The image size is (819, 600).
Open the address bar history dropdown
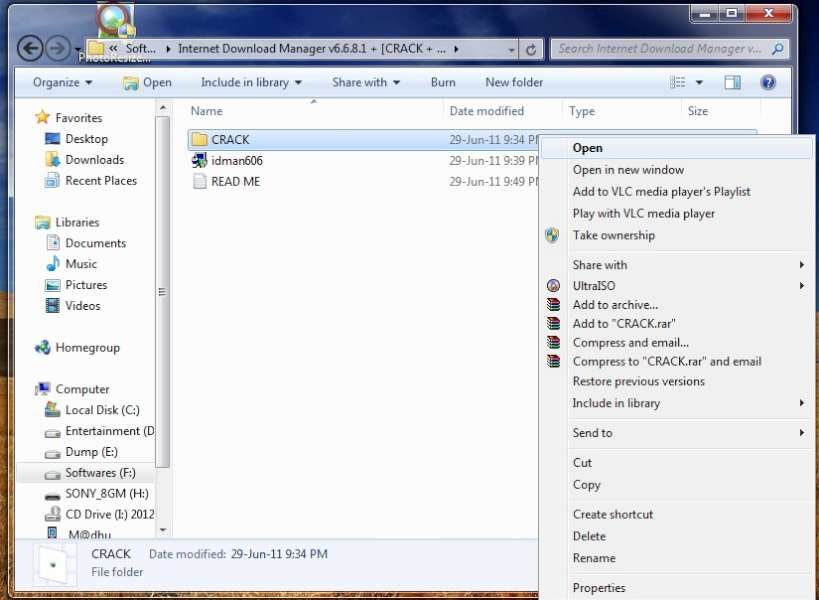(511, 49)
